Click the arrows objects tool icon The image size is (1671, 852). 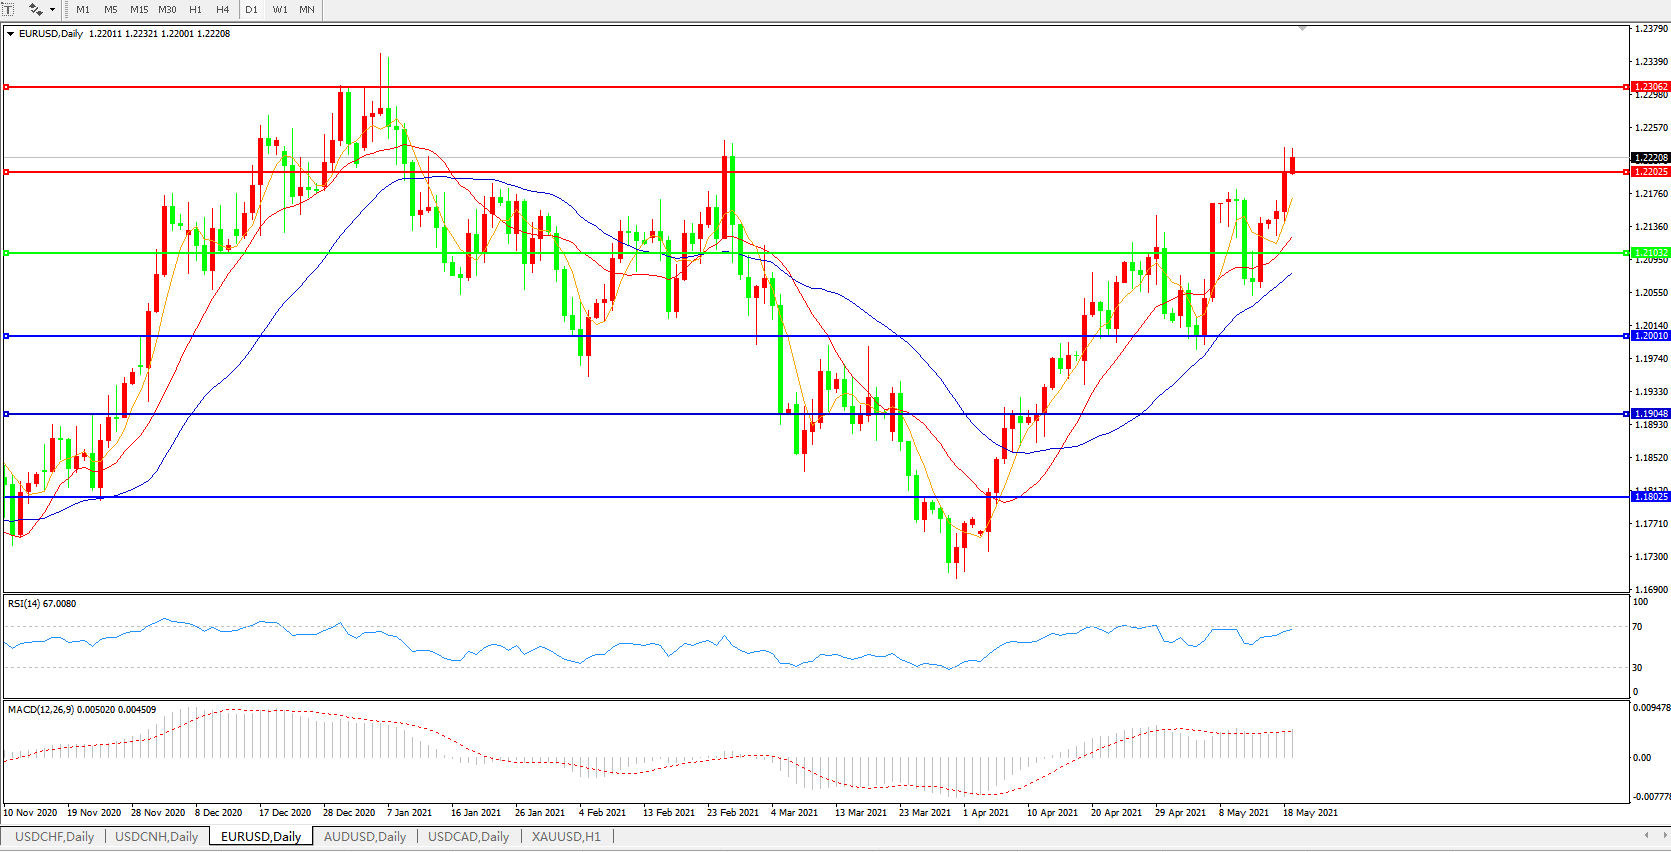pos(35,10)
